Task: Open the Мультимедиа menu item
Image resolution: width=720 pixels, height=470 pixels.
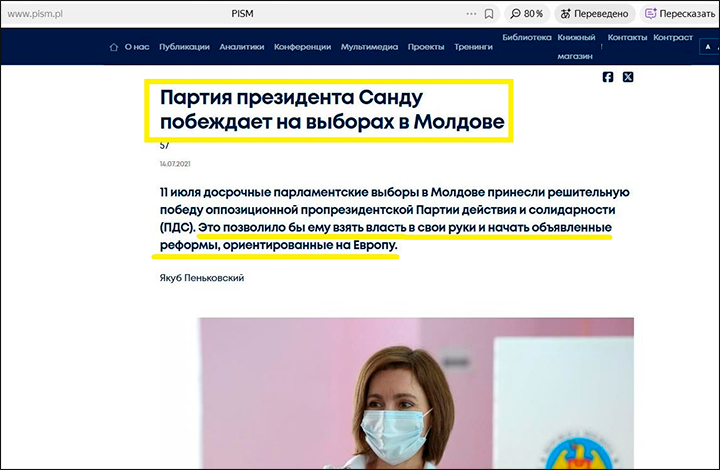Action: tap(369, 47)
